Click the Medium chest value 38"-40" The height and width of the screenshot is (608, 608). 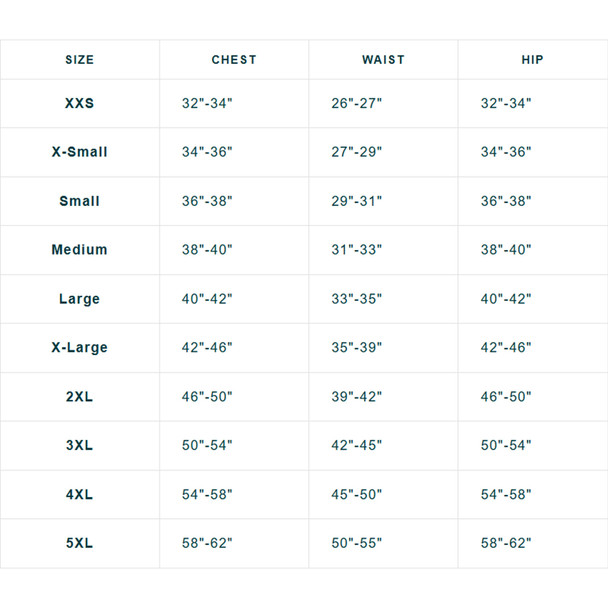[x=207, y=249]
